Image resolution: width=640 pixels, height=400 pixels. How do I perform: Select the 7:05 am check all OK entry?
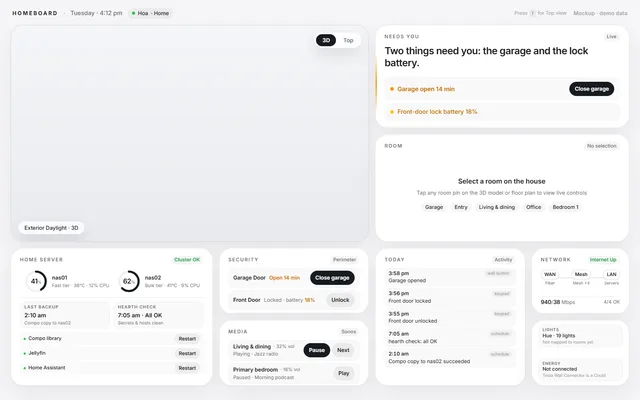[450, 337]
